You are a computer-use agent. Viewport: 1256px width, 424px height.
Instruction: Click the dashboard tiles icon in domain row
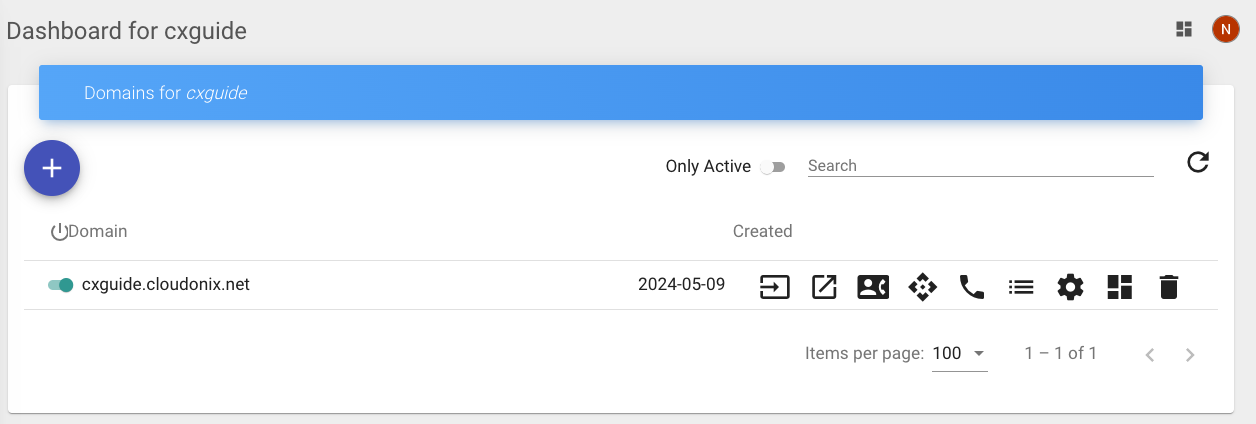[1119, 287]
